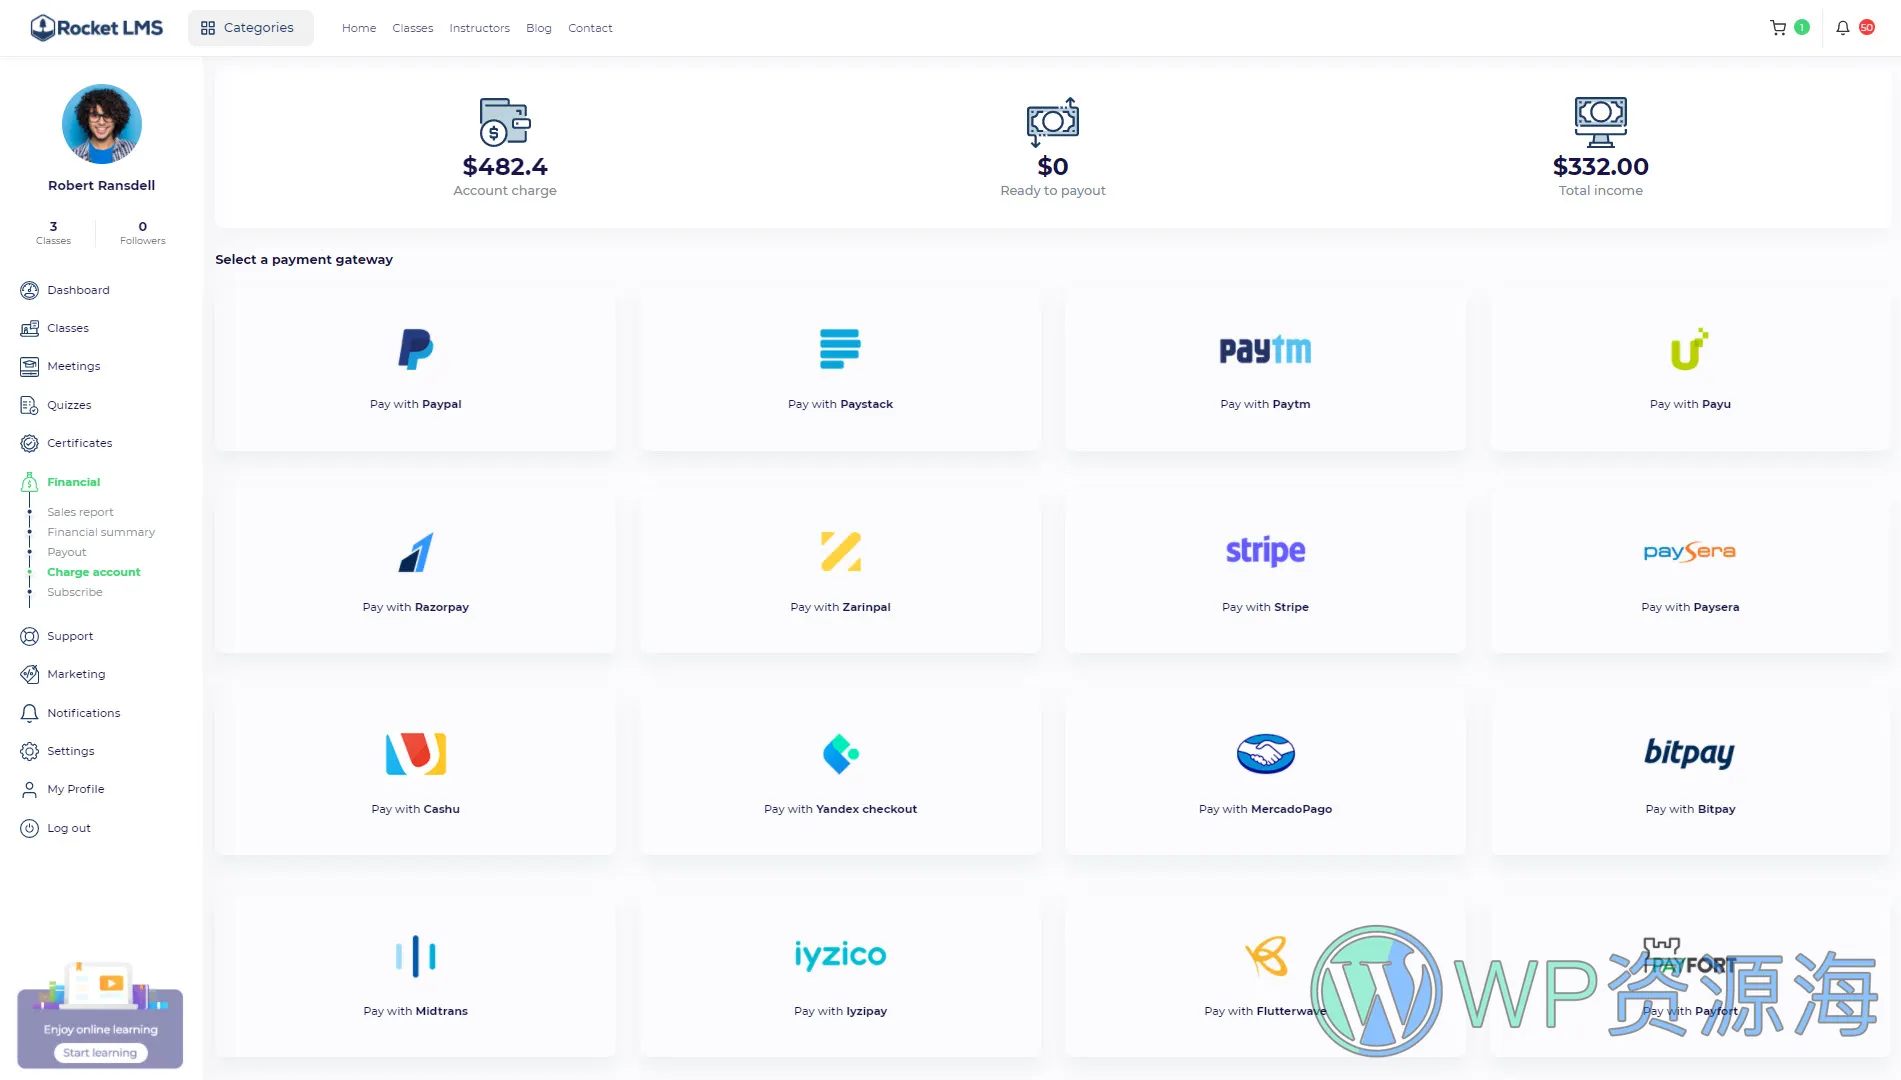Image resolution: width=1901 pixels, height=1080 pixels.
Task: Click the Meetings sidebar icon
Action: point(30,367)
